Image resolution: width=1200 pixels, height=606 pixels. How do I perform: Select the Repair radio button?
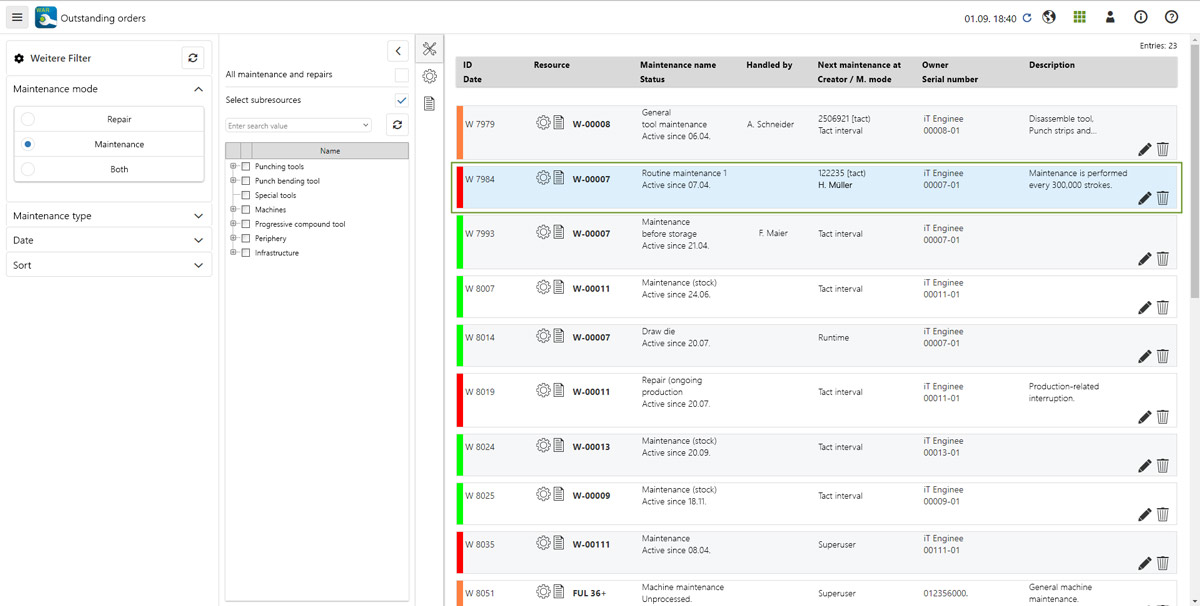pos(28,119)
